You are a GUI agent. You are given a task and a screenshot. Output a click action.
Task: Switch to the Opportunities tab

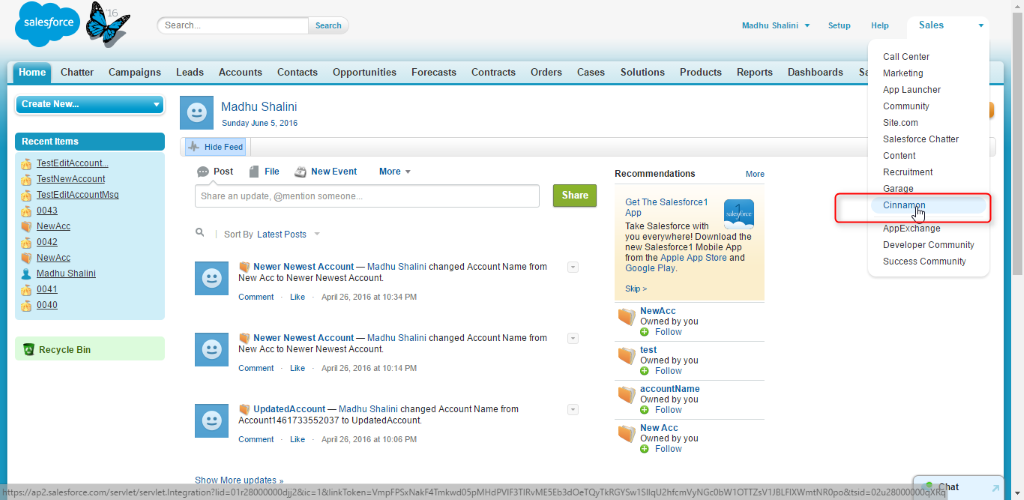coord(364,72)
